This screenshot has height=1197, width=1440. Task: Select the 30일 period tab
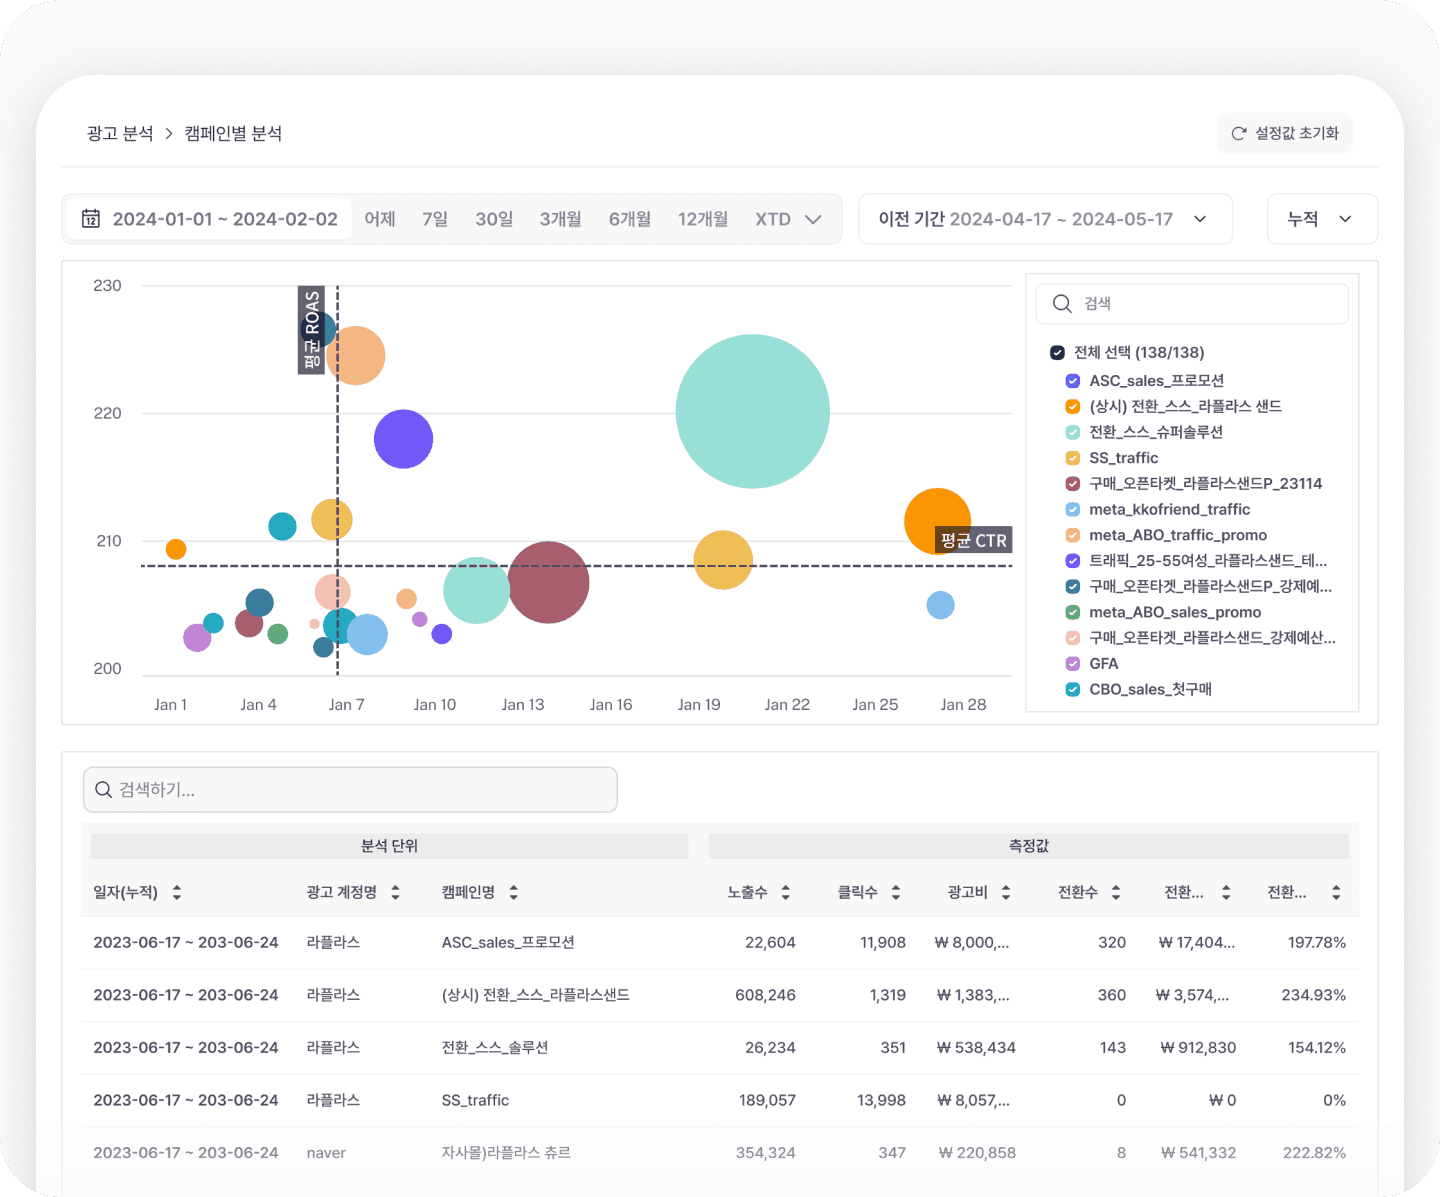[x=494, y=219]
